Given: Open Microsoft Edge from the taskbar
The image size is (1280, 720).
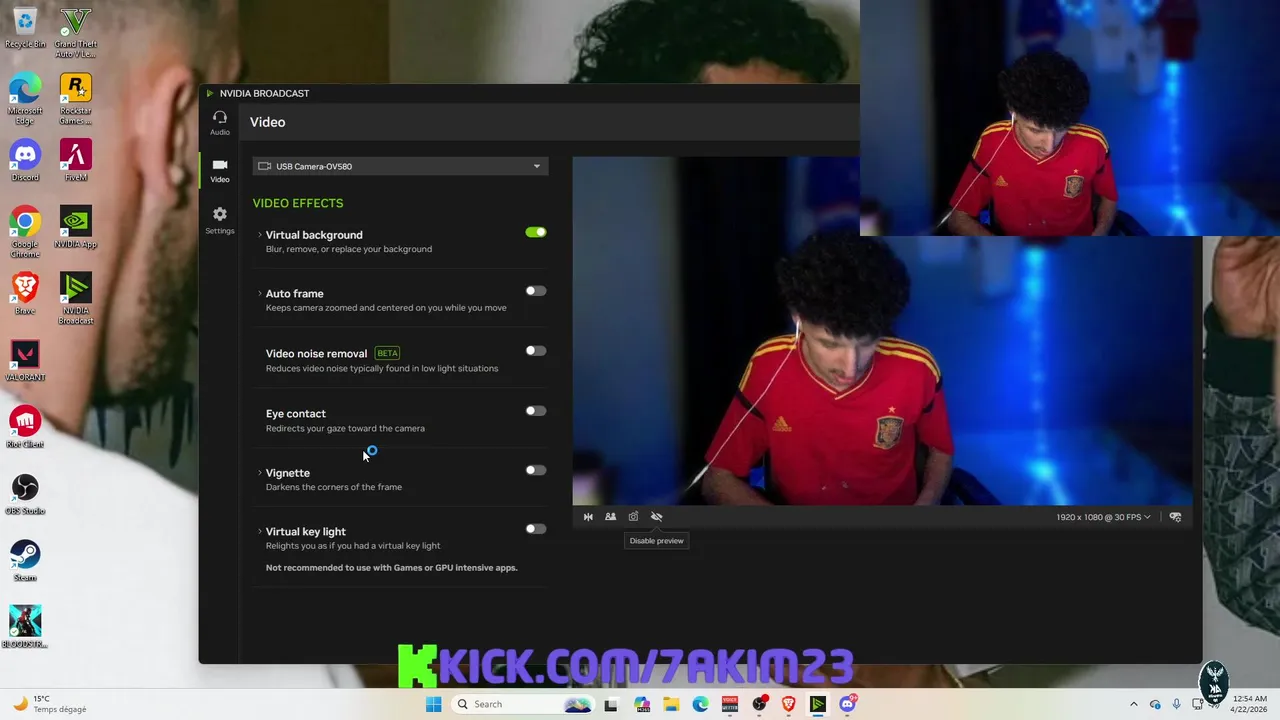Looking at the screenshot, I should (x=701, y=704).
